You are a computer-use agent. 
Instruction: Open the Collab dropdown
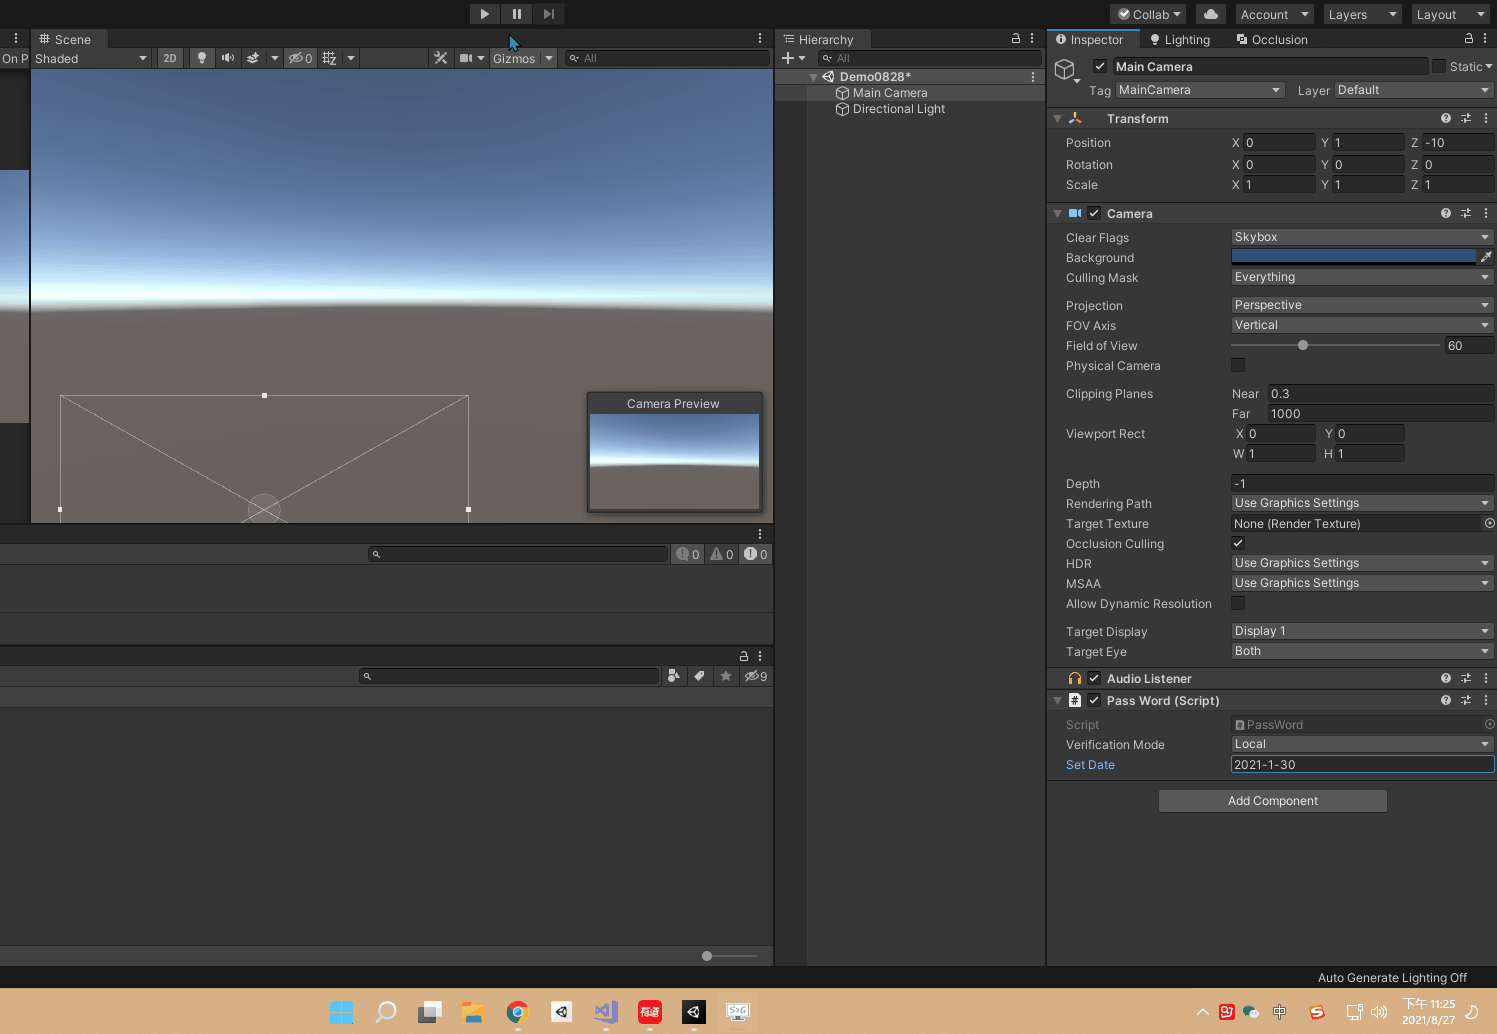pos(1148,14)
